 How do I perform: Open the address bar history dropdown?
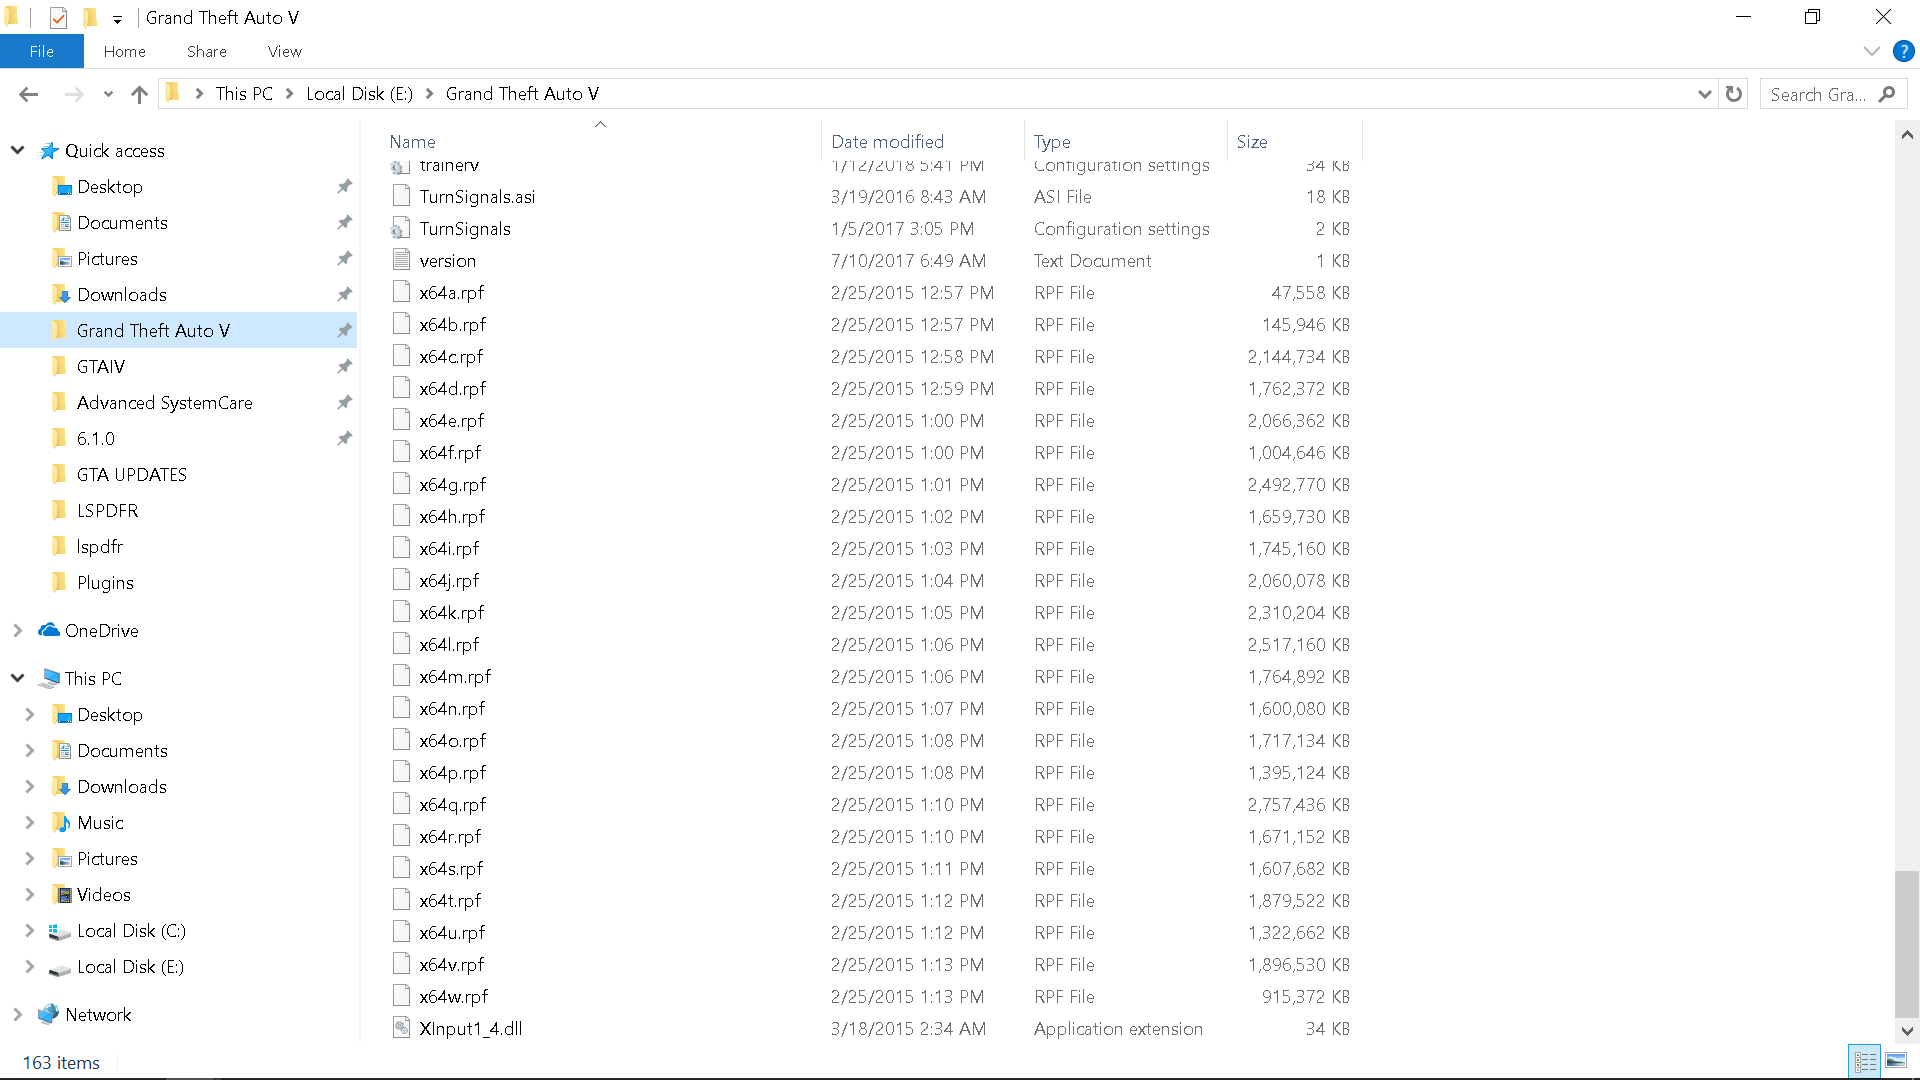[1704, 94]
